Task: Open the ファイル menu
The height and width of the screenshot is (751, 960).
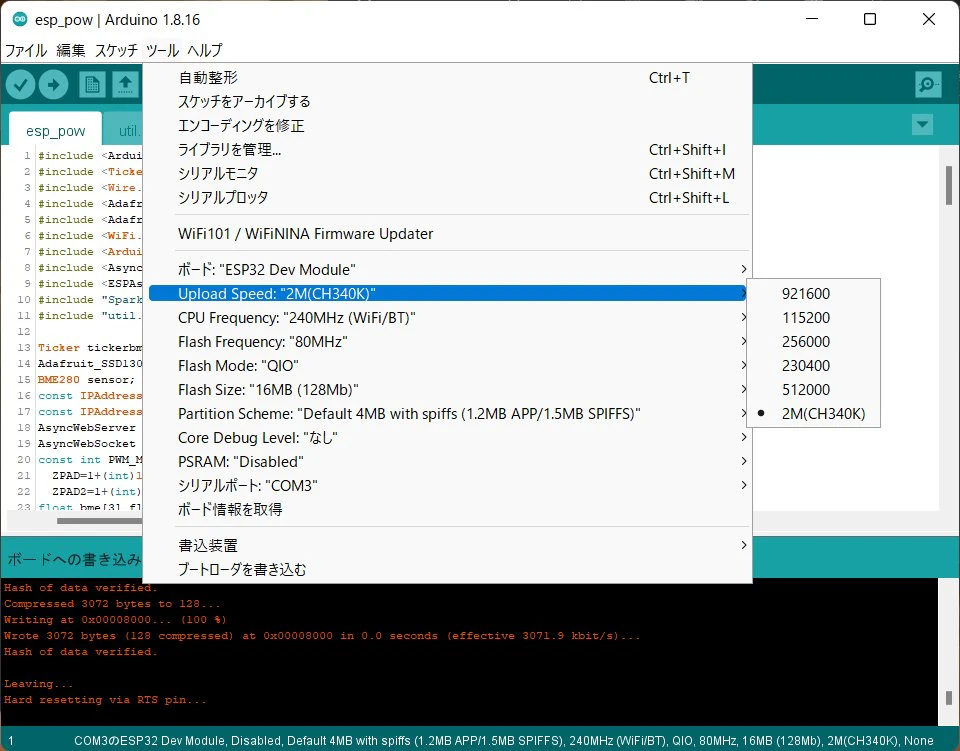Action: [x=26, y=50]
